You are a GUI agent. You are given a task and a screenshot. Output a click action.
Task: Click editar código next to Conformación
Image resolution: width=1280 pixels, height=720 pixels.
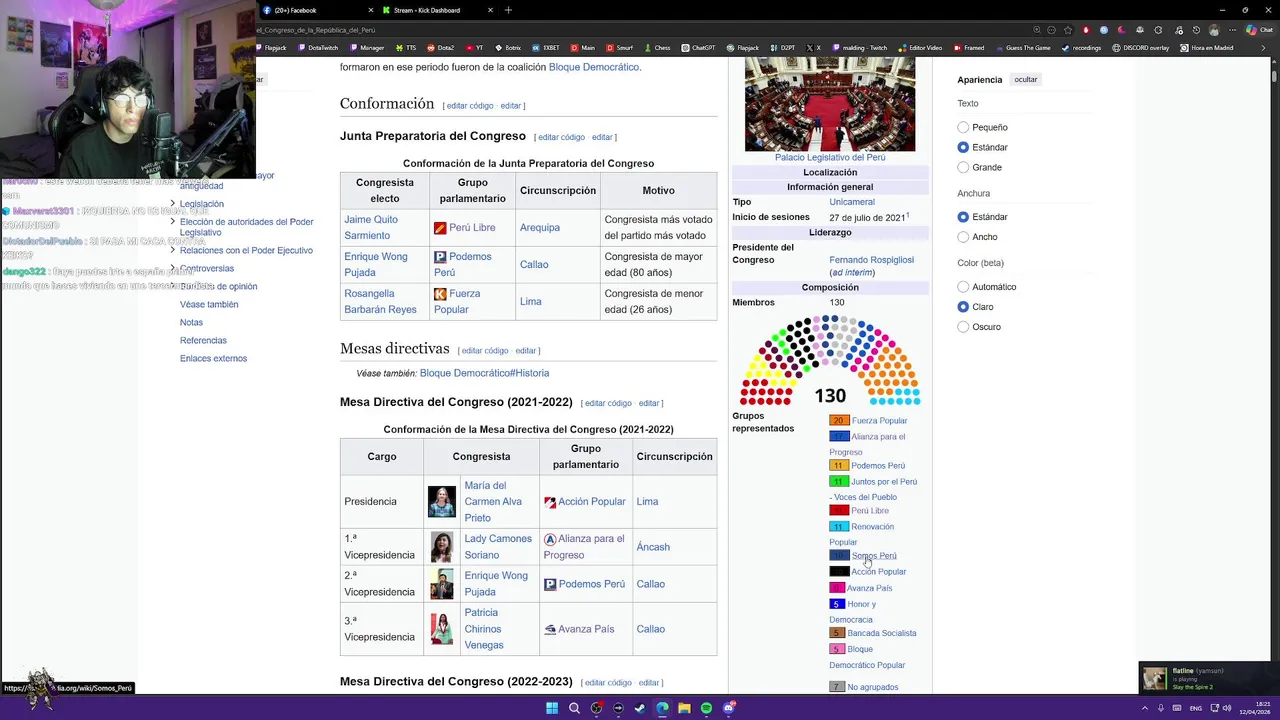pyautogui.click(x=470, y=106)
